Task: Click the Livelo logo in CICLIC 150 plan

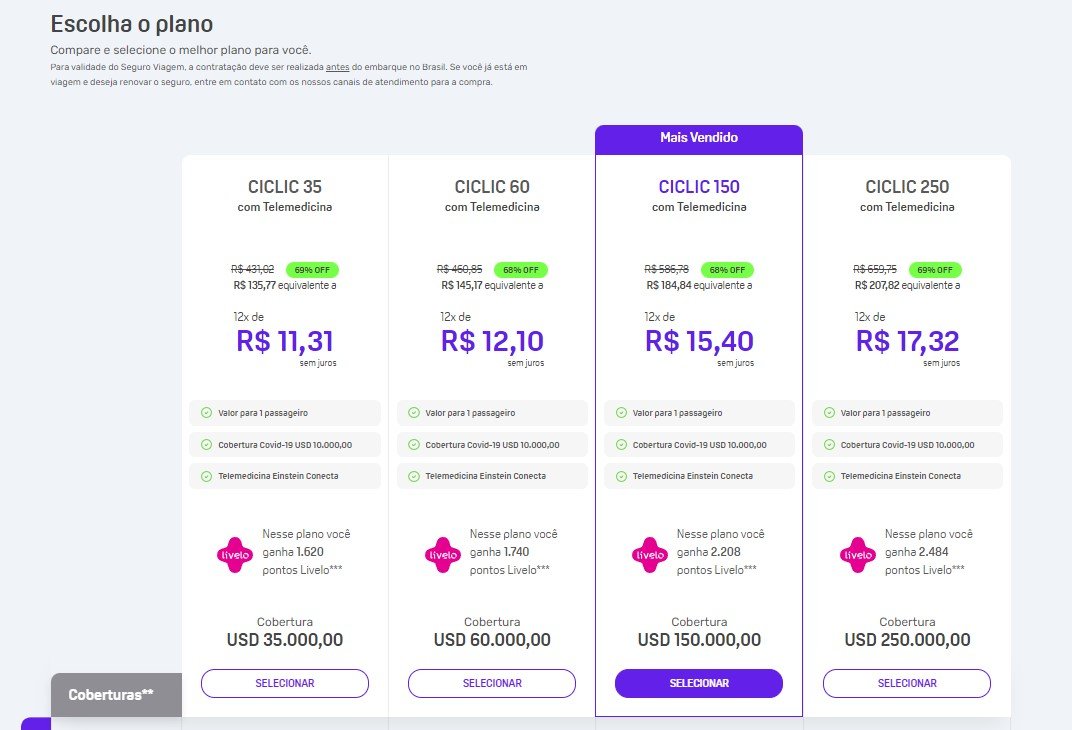Action: (649, 554)
